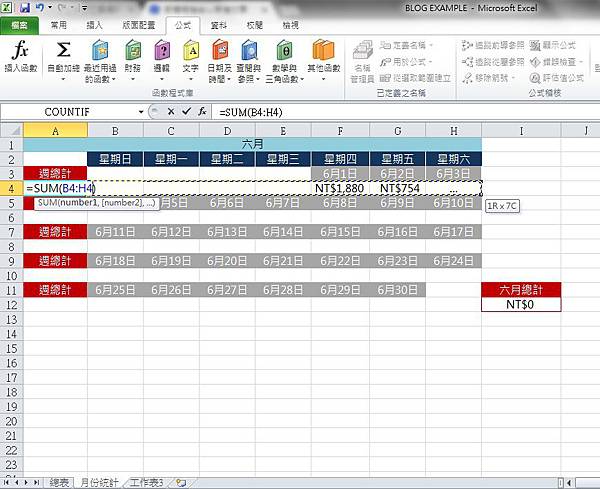Click Create from Selection (從選取範圍建立)

415,78
